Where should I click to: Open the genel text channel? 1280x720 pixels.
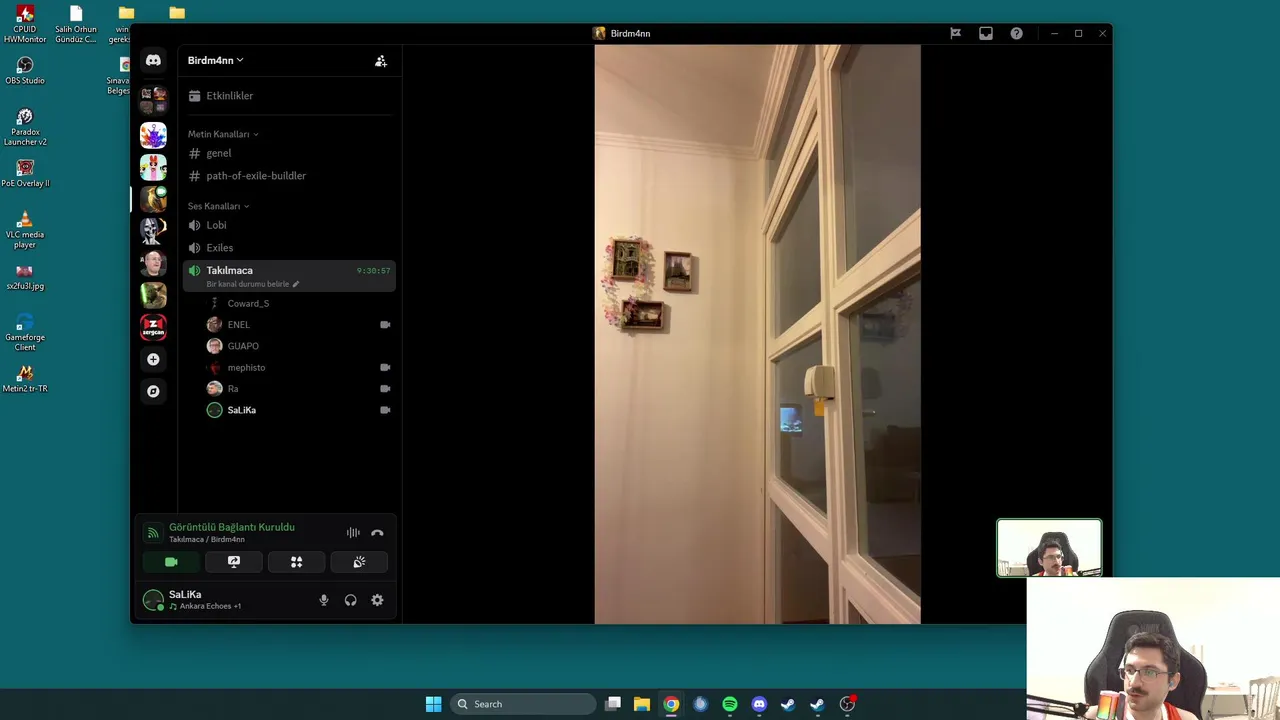(x=288, y=153)
